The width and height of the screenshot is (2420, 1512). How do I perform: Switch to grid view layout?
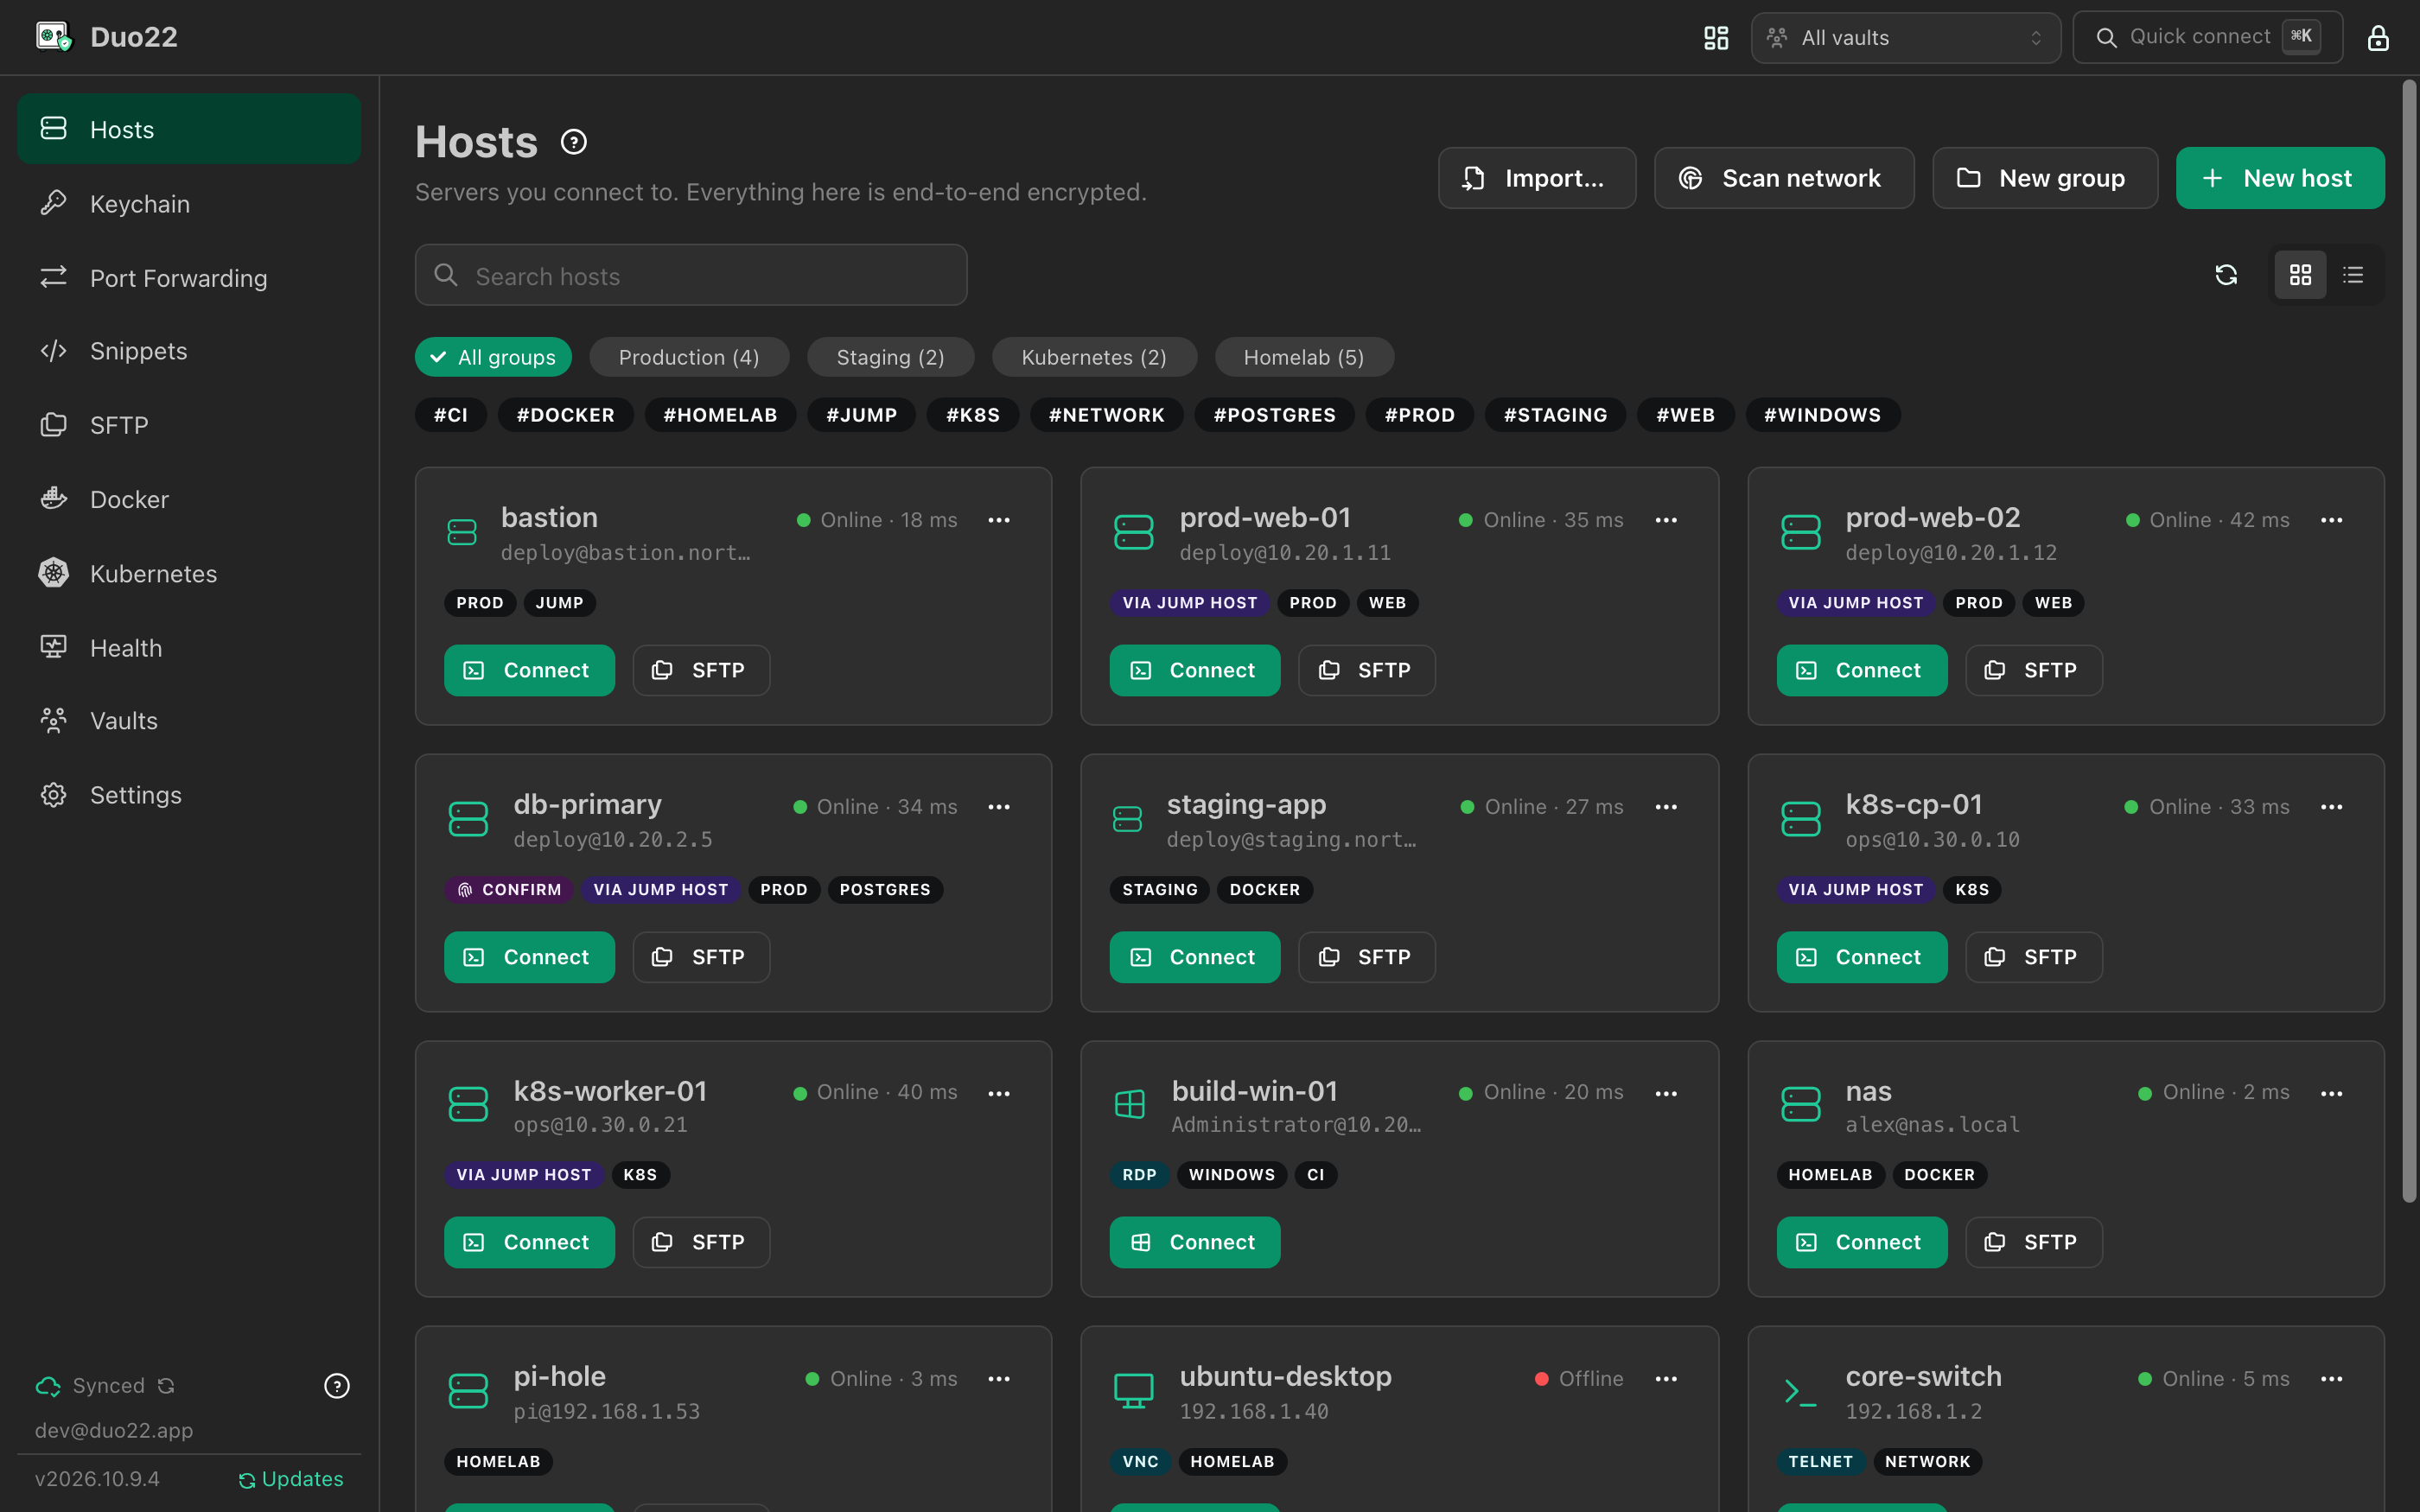[x=2300, y=275]
